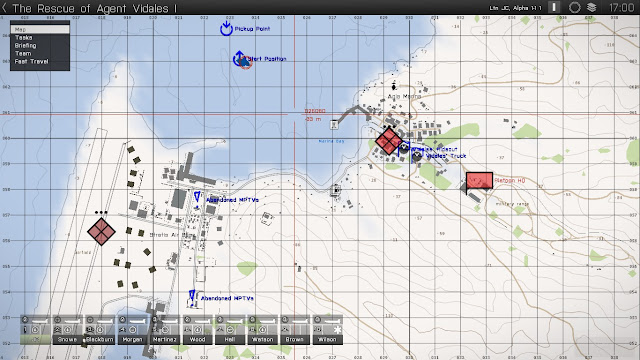
Task: Go back using the arrow beside mission title
Action: click(4, 7)
